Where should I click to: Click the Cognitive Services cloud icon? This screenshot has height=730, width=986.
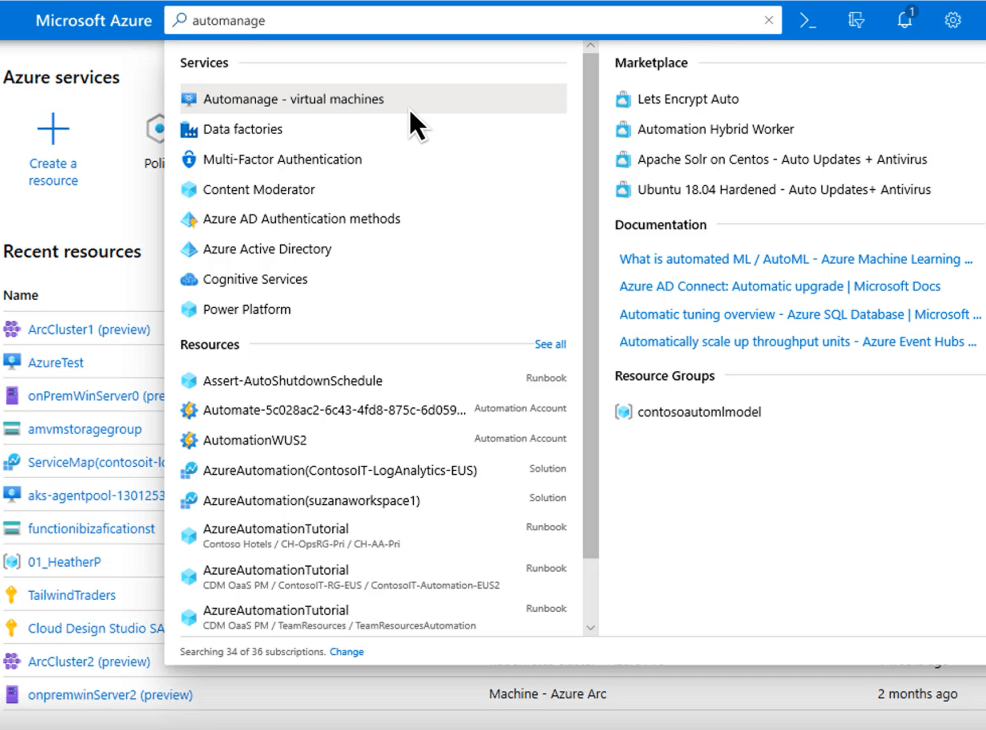click(x=188, y=279)
